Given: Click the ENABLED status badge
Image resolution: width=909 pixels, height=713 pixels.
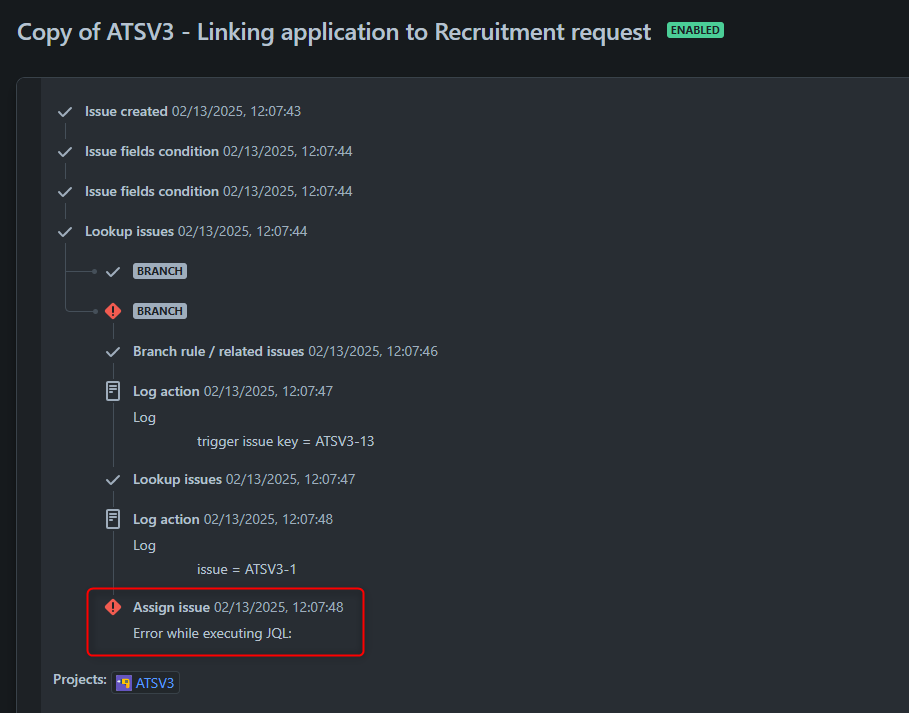Looking at the screenshot, I should coord(695,30).
